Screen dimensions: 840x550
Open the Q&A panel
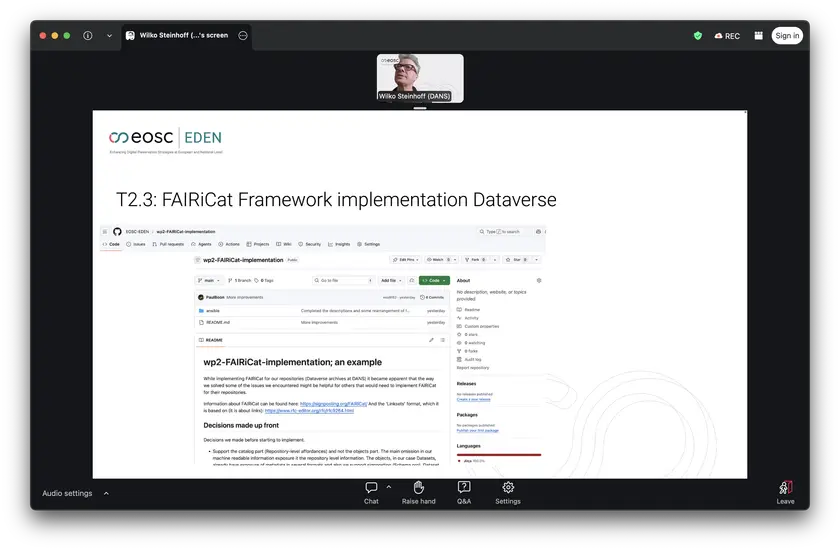pos(464,493)
